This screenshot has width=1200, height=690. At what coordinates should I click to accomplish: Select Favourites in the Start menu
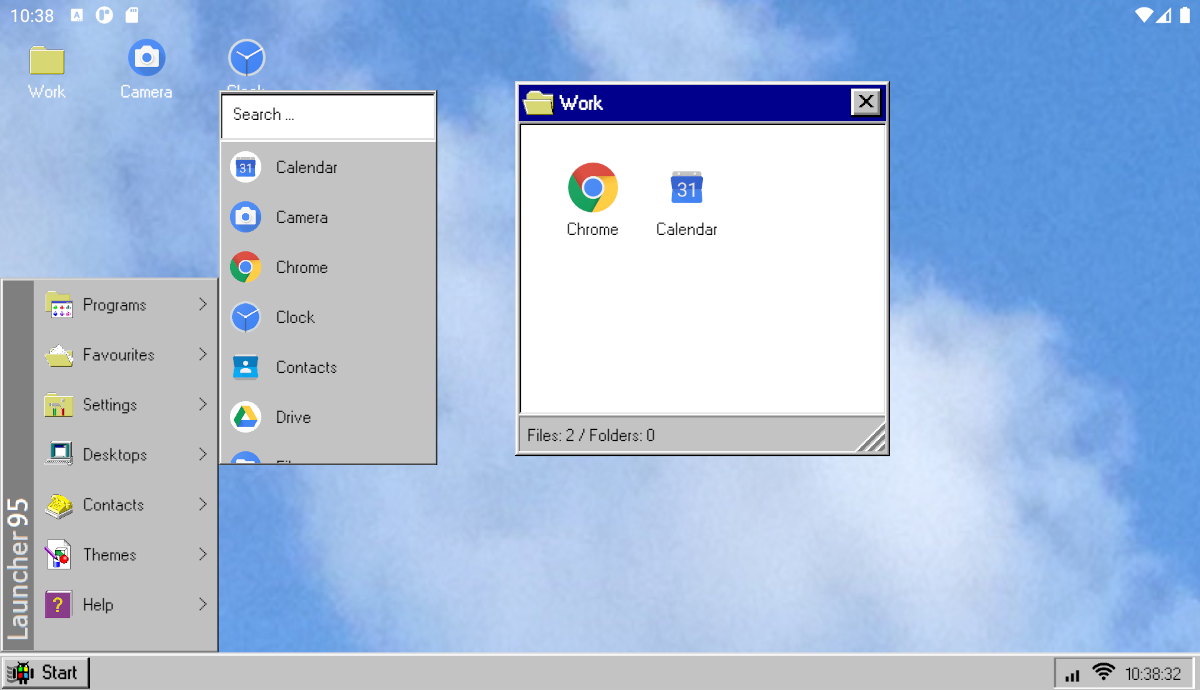pyautogui.click(x=126, y=355)
